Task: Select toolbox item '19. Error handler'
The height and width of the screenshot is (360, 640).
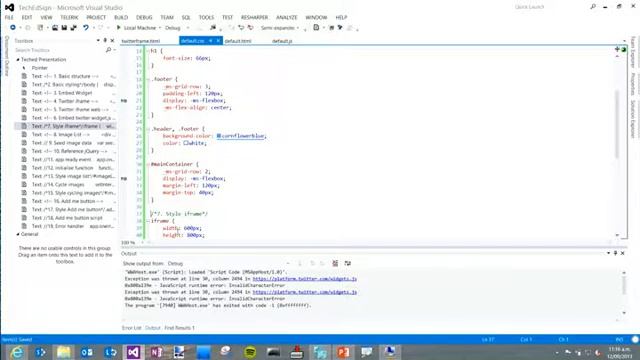Action: point(65,226)
